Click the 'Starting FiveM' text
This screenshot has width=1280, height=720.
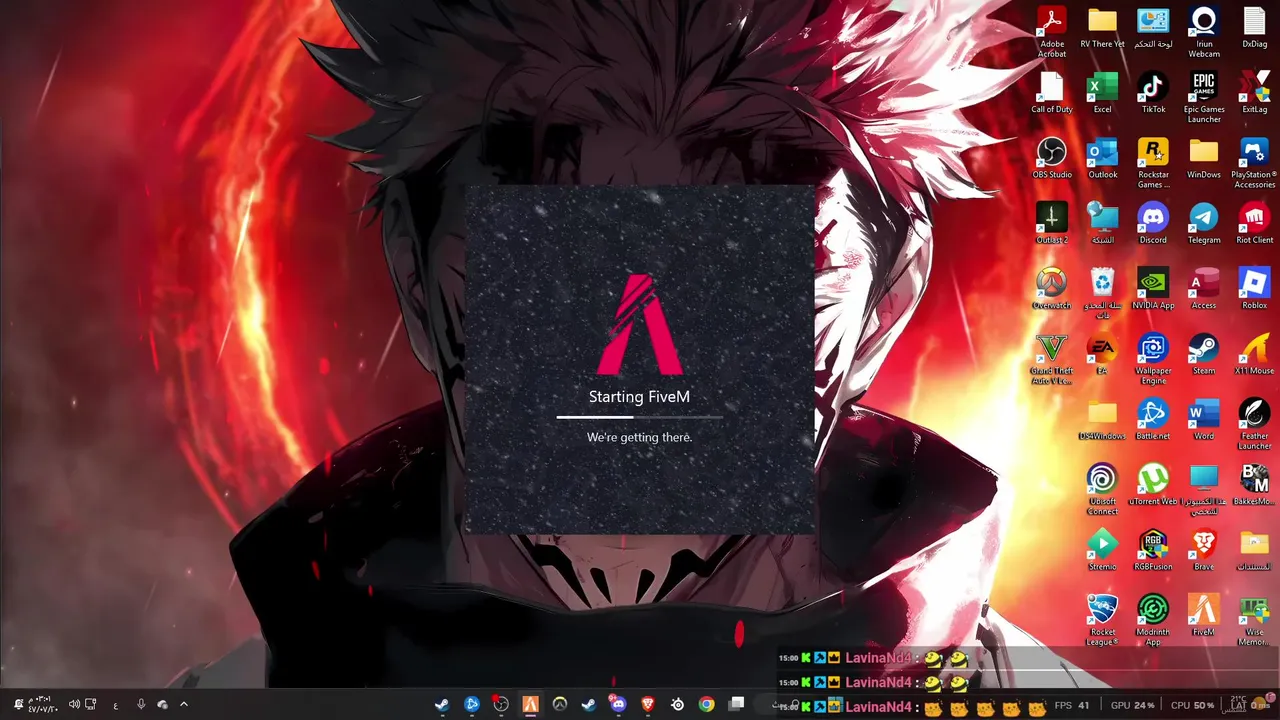[x=640, y=397]
